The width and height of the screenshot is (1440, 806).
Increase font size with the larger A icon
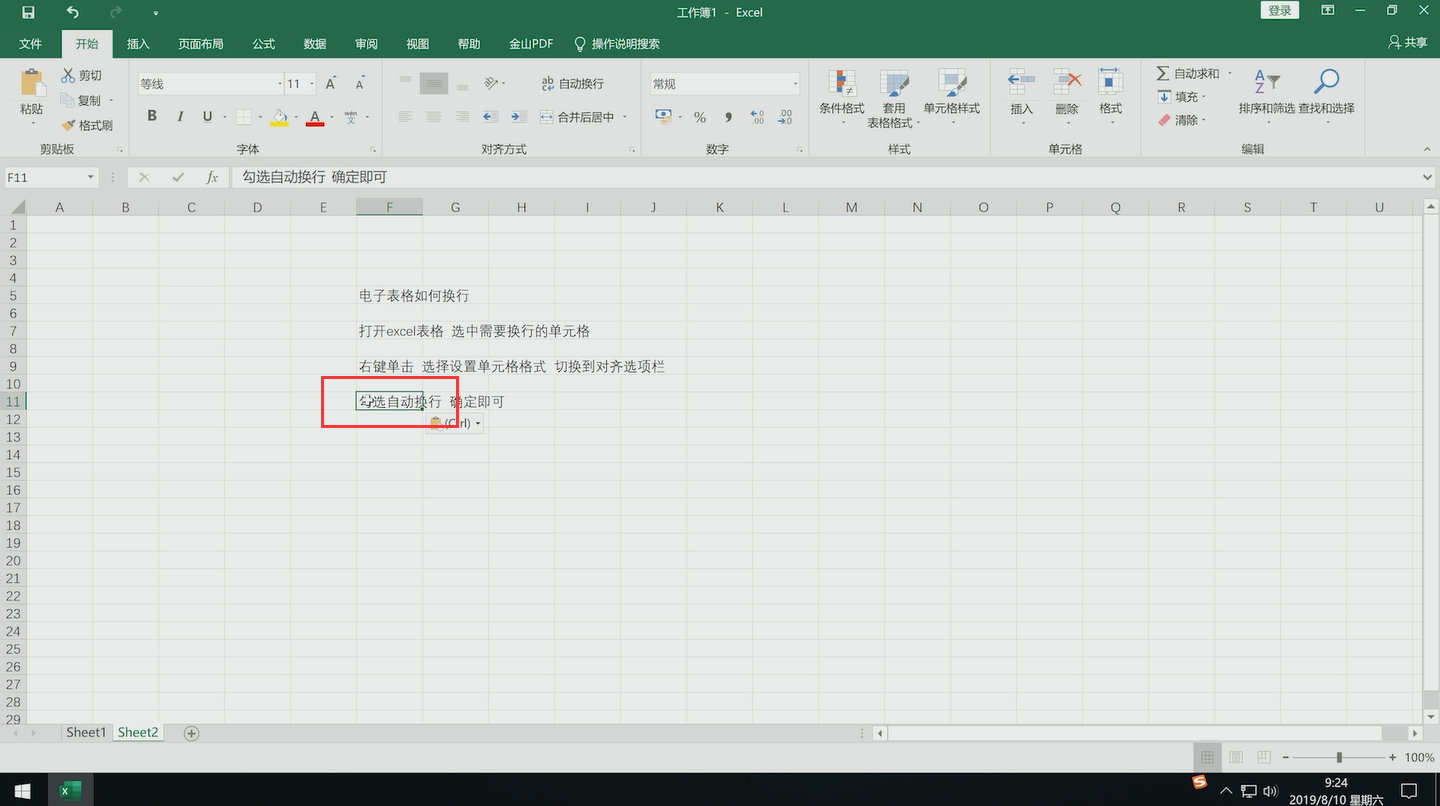[x=331, y=84]
